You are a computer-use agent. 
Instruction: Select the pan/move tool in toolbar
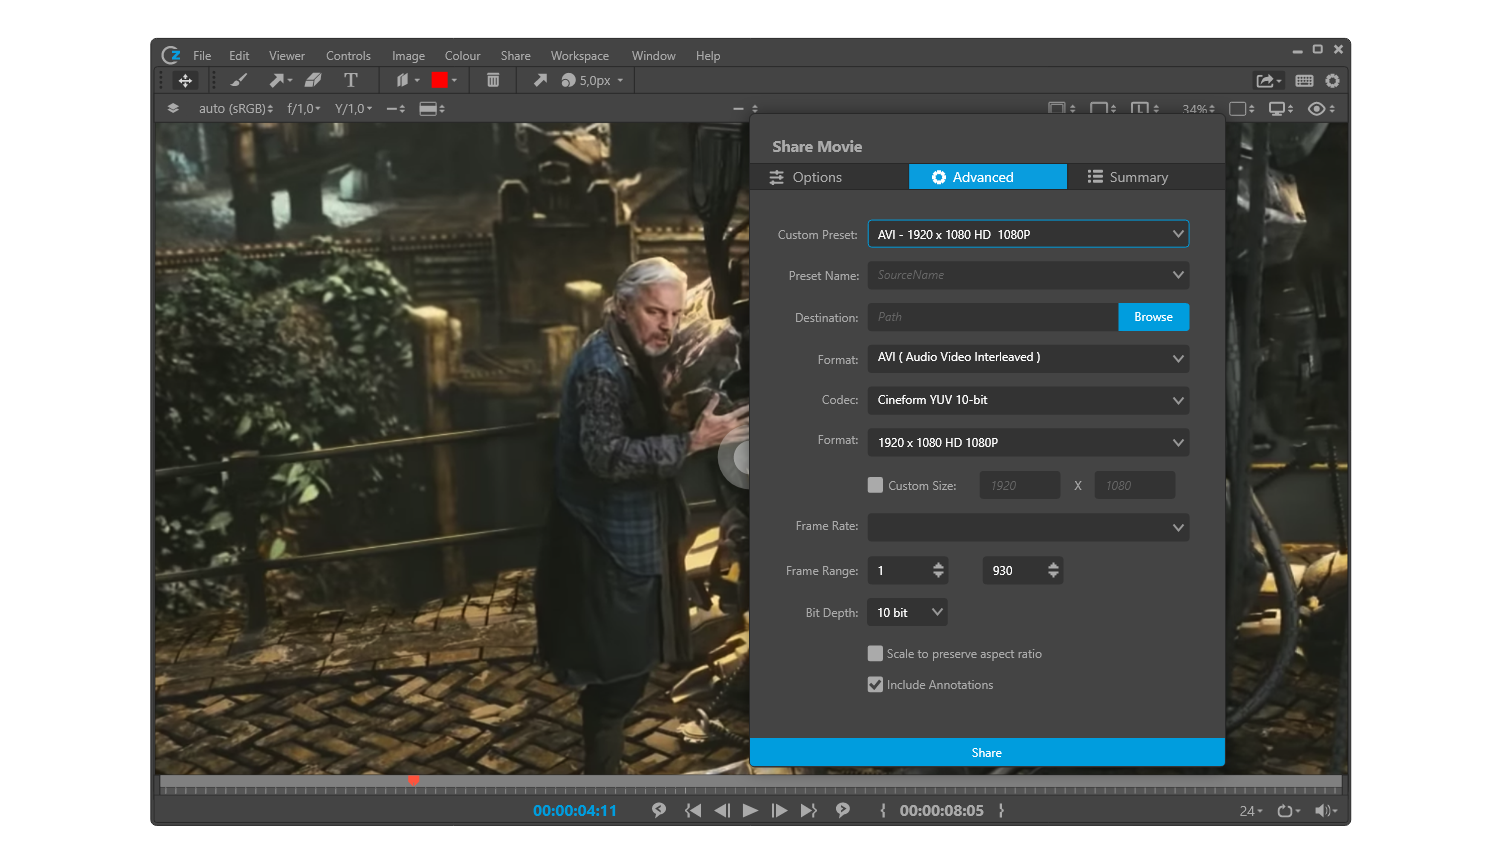185,80
